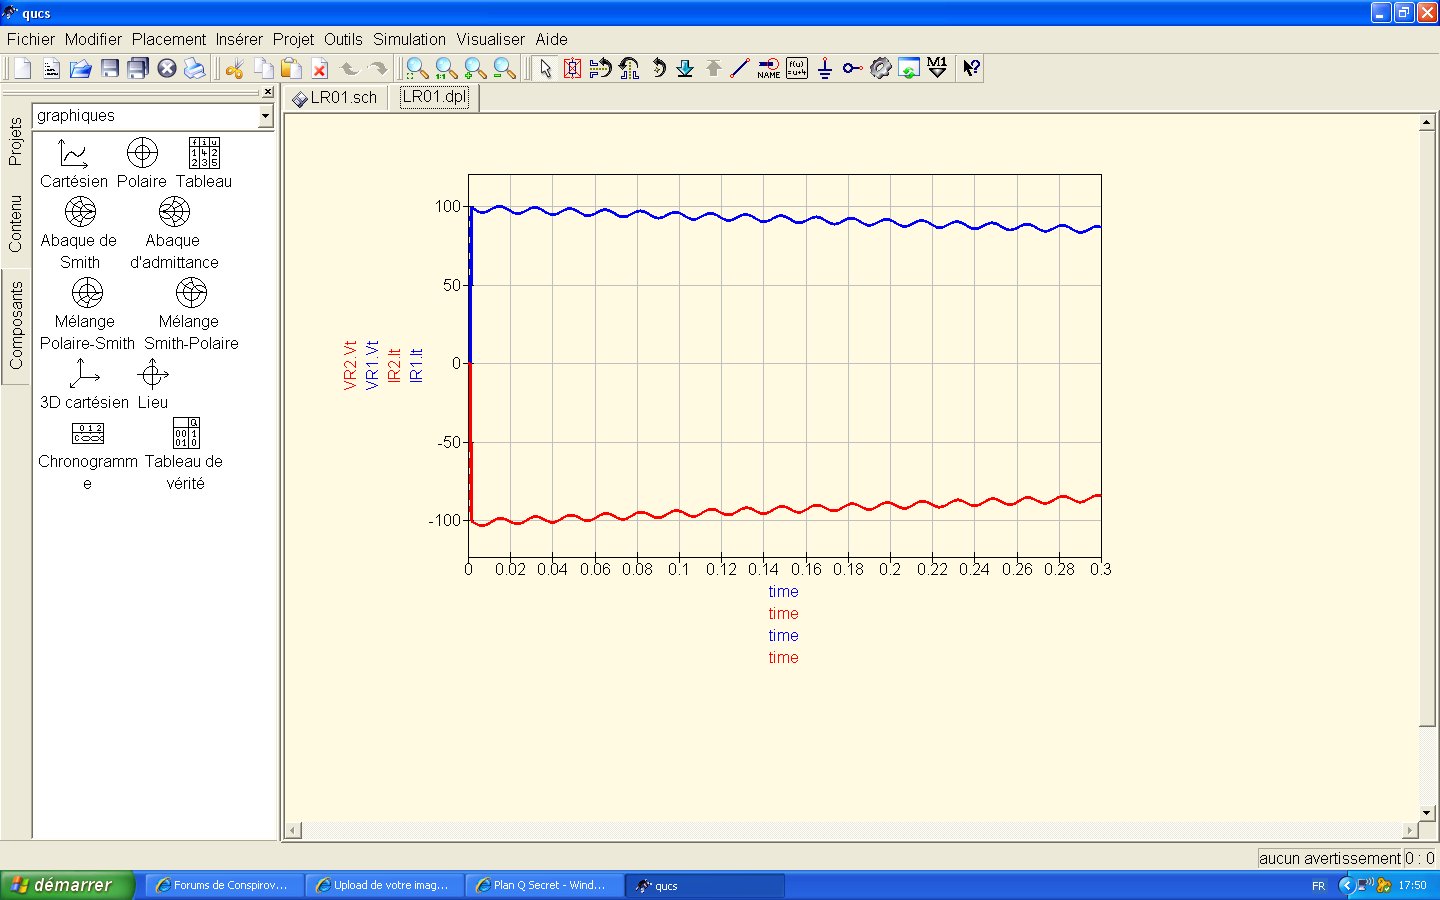Cut selection with the scissors icon
The width and height of the screenshot is (1440, 900).
(235, 68)
